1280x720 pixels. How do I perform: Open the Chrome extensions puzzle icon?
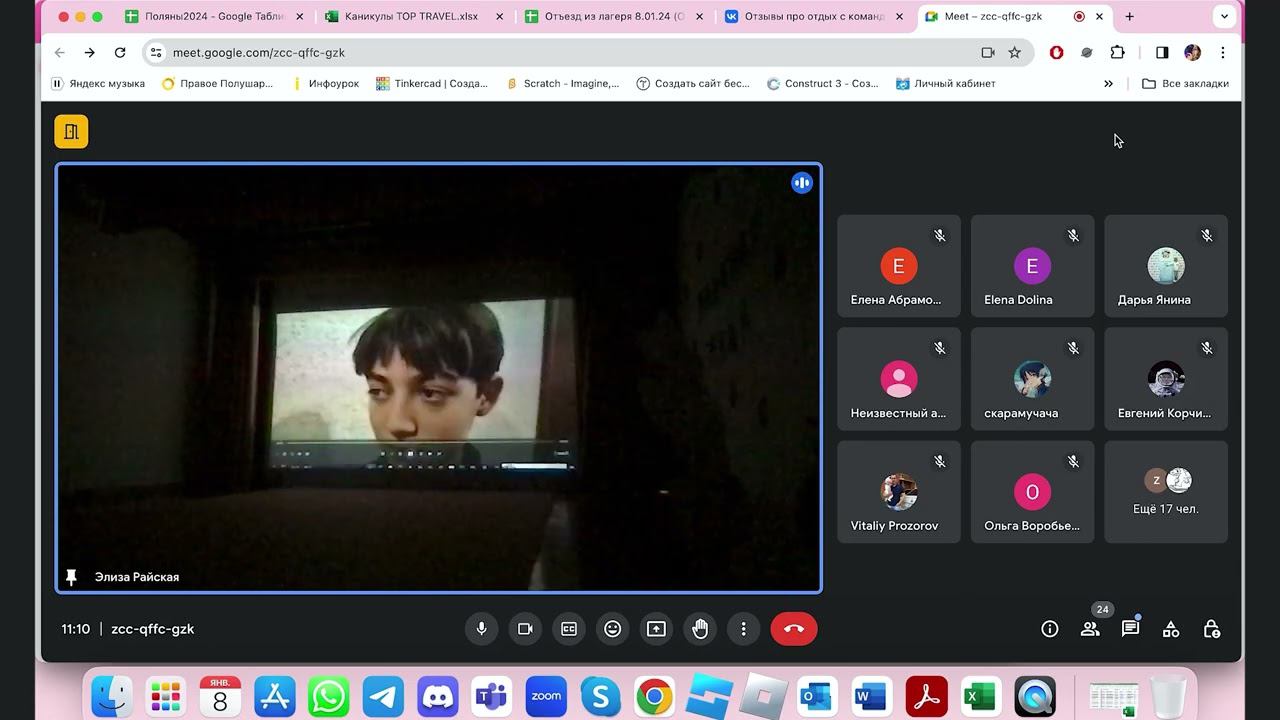click(x=1118, y=52)
